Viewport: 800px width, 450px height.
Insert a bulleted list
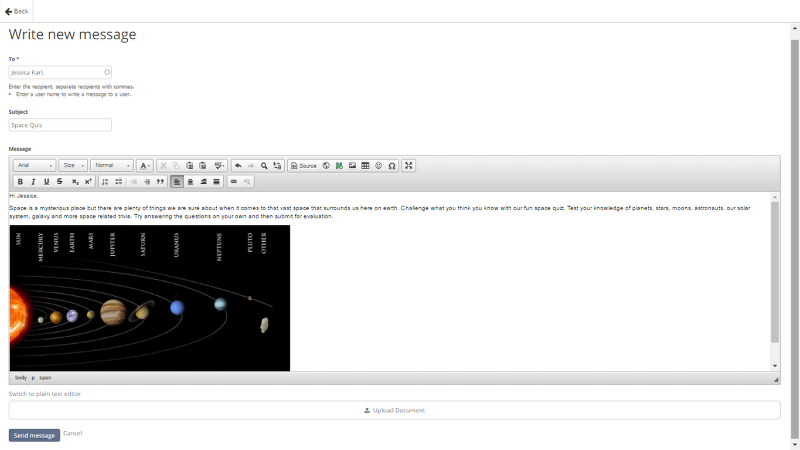[x=118, y=182]
